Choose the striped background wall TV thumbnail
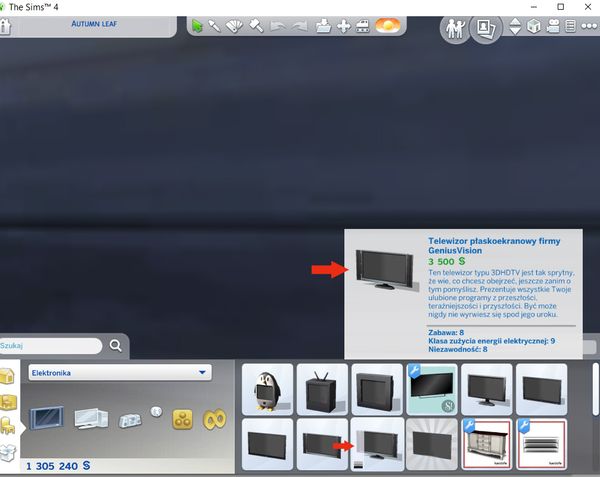600x477 pixels. click(432, 444)
